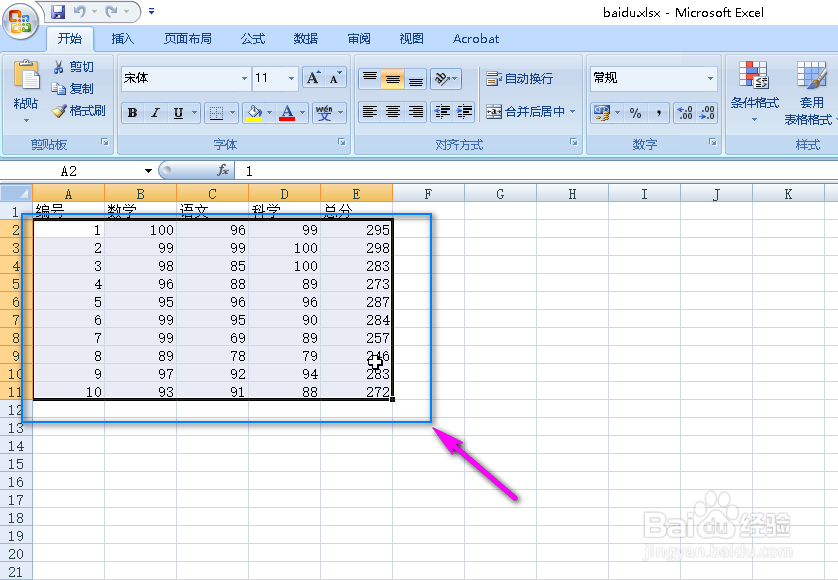This screenshot has height=580, width=838.
Task: Click the formula bar input
Action: 537,171
